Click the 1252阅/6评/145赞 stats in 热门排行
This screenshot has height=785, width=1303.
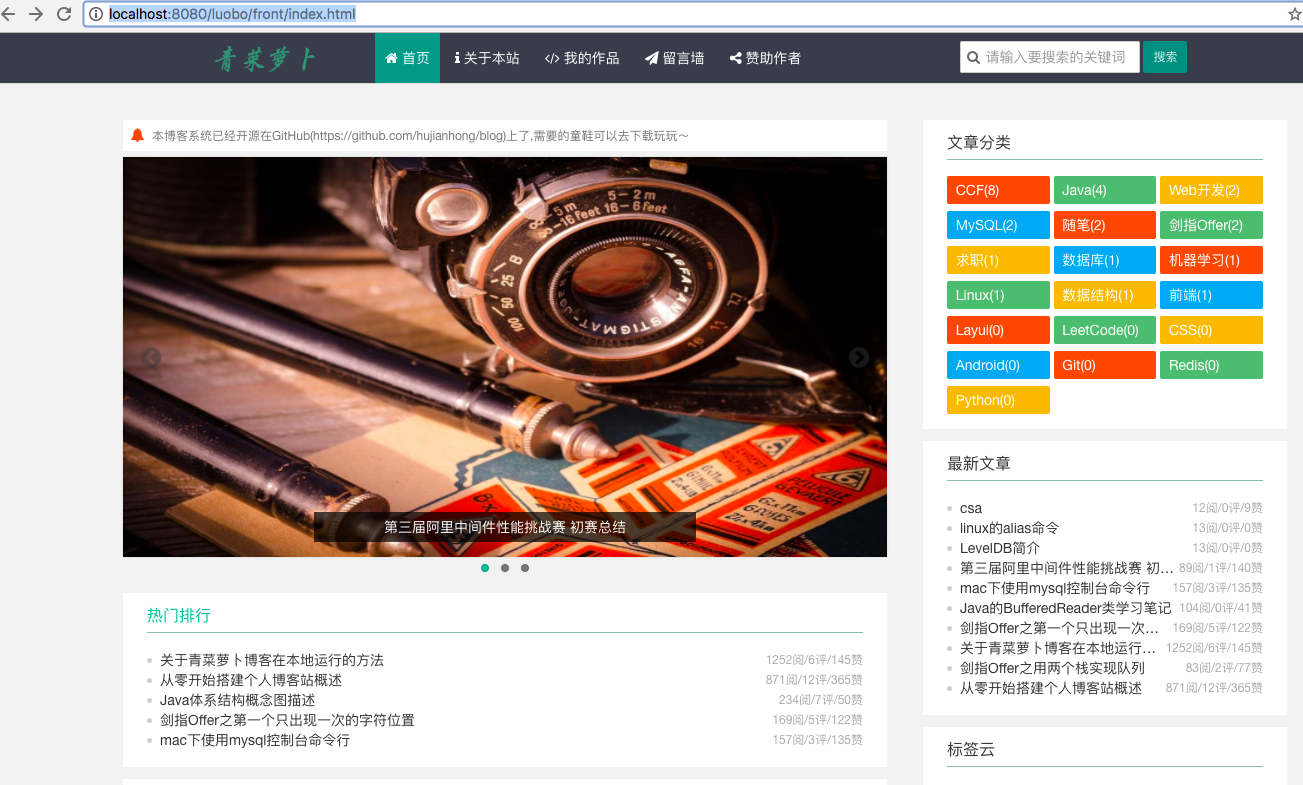[x=814, y=660]
